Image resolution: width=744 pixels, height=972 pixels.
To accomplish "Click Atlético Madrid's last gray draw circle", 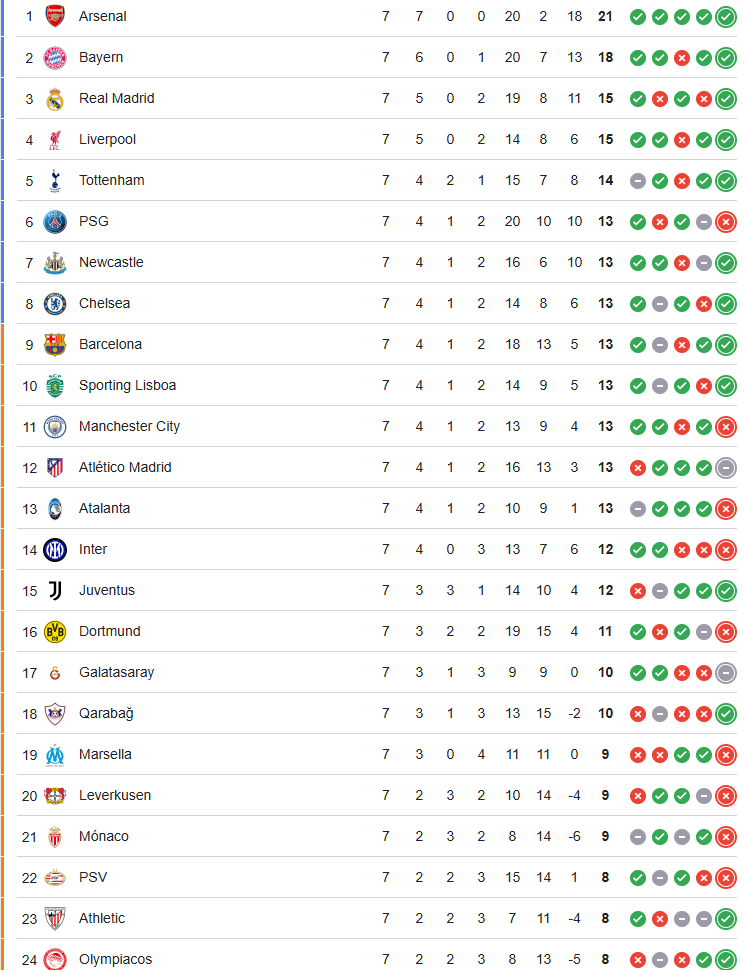I will pos(725,467).
